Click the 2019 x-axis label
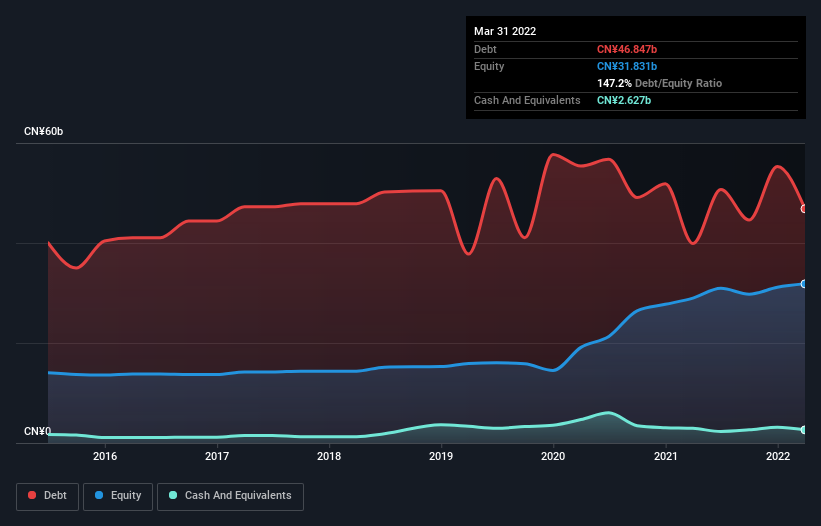This screenshot has width=821, height=526. click(x=441, y=456)
